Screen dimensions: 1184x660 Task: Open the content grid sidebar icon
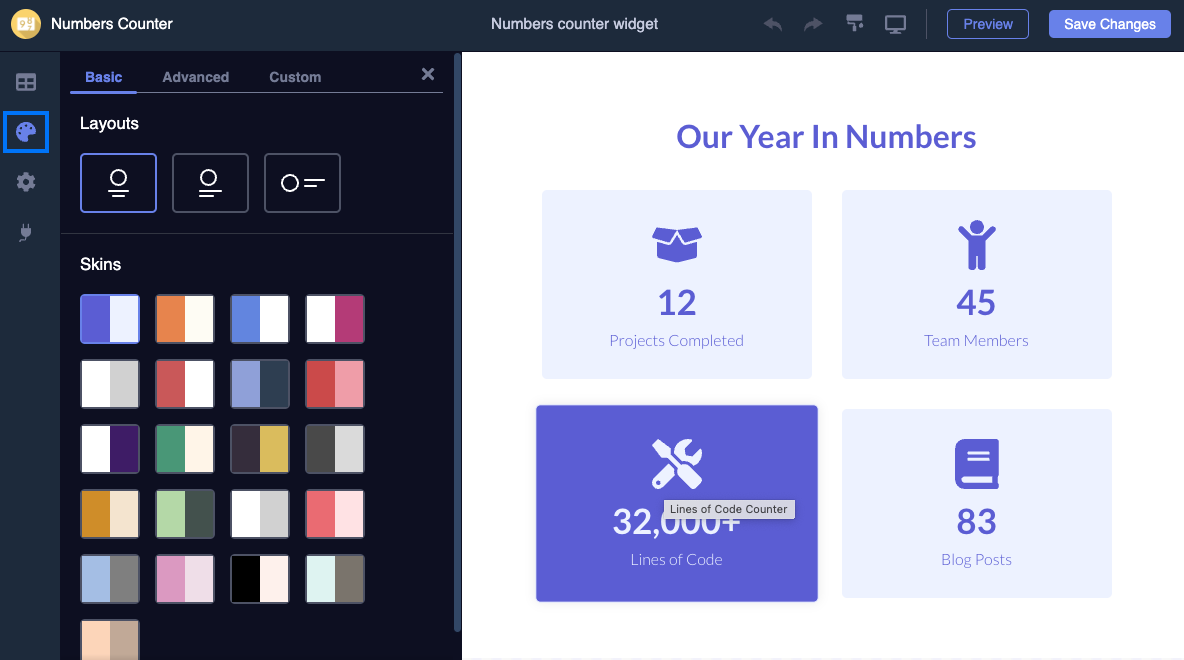[x=26, y=82]
